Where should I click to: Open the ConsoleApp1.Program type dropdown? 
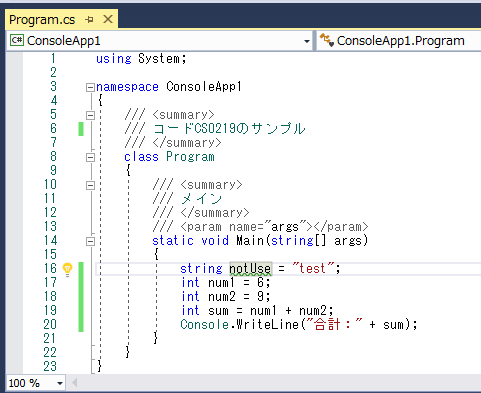coord(400,41)
